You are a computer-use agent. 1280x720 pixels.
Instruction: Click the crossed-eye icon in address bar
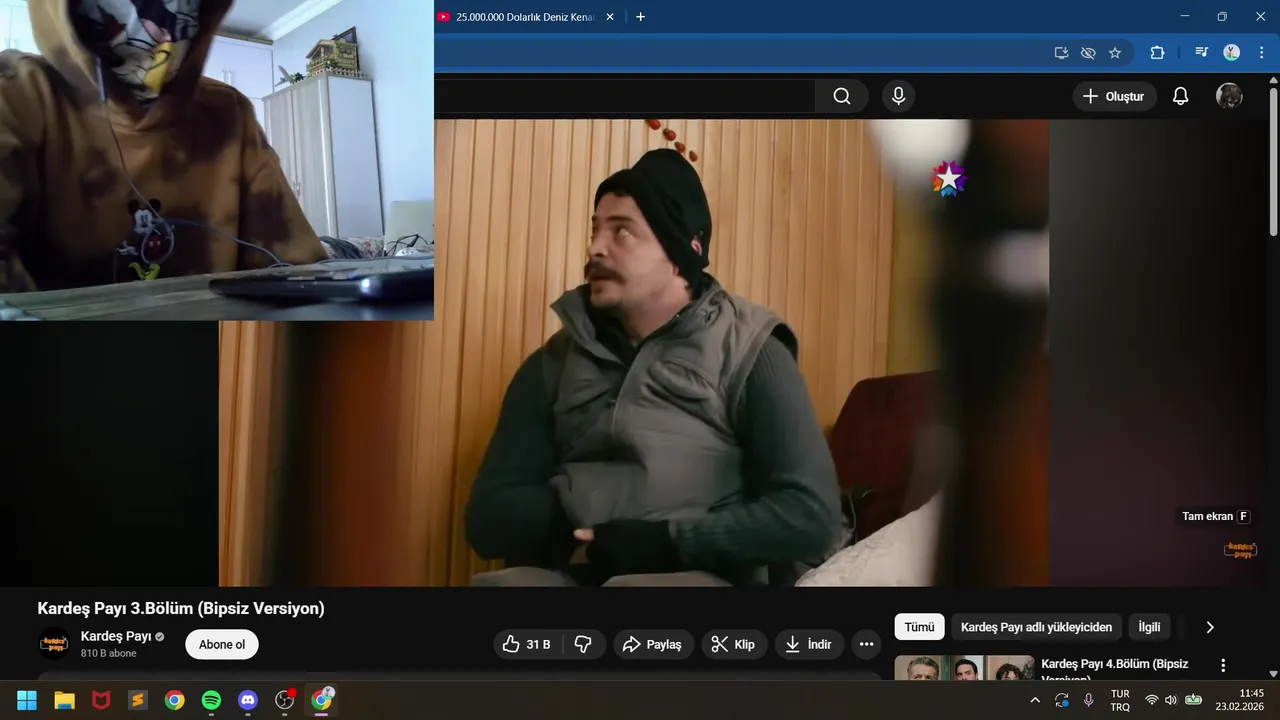click(x=1088, y=52)
